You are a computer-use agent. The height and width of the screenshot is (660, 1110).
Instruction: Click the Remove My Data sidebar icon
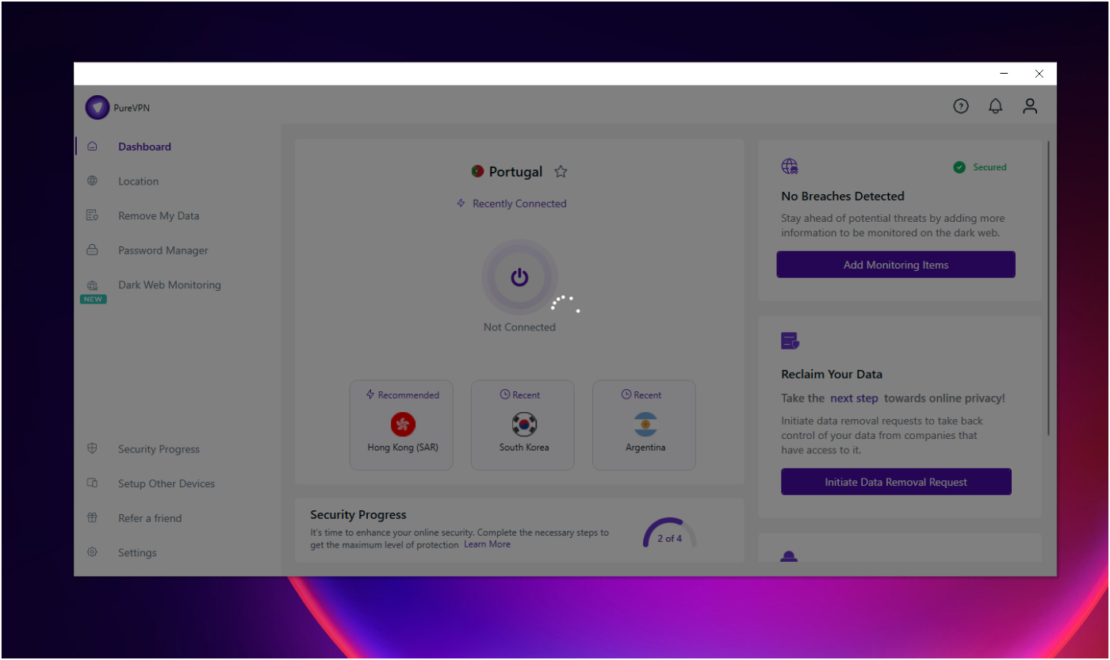point(94,215)
